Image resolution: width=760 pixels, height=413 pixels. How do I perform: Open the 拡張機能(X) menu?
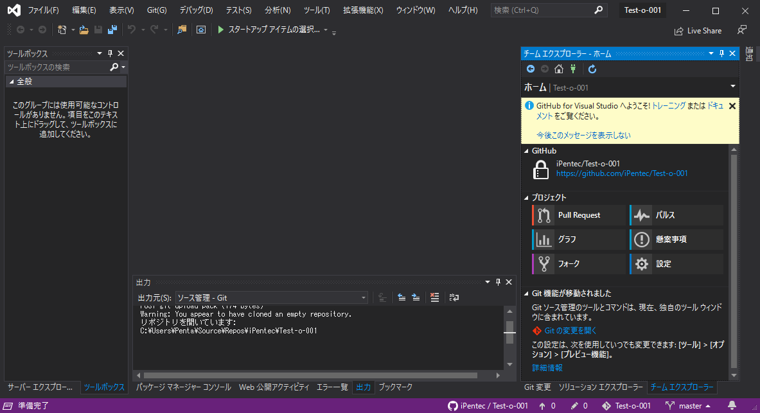[363, 10]
